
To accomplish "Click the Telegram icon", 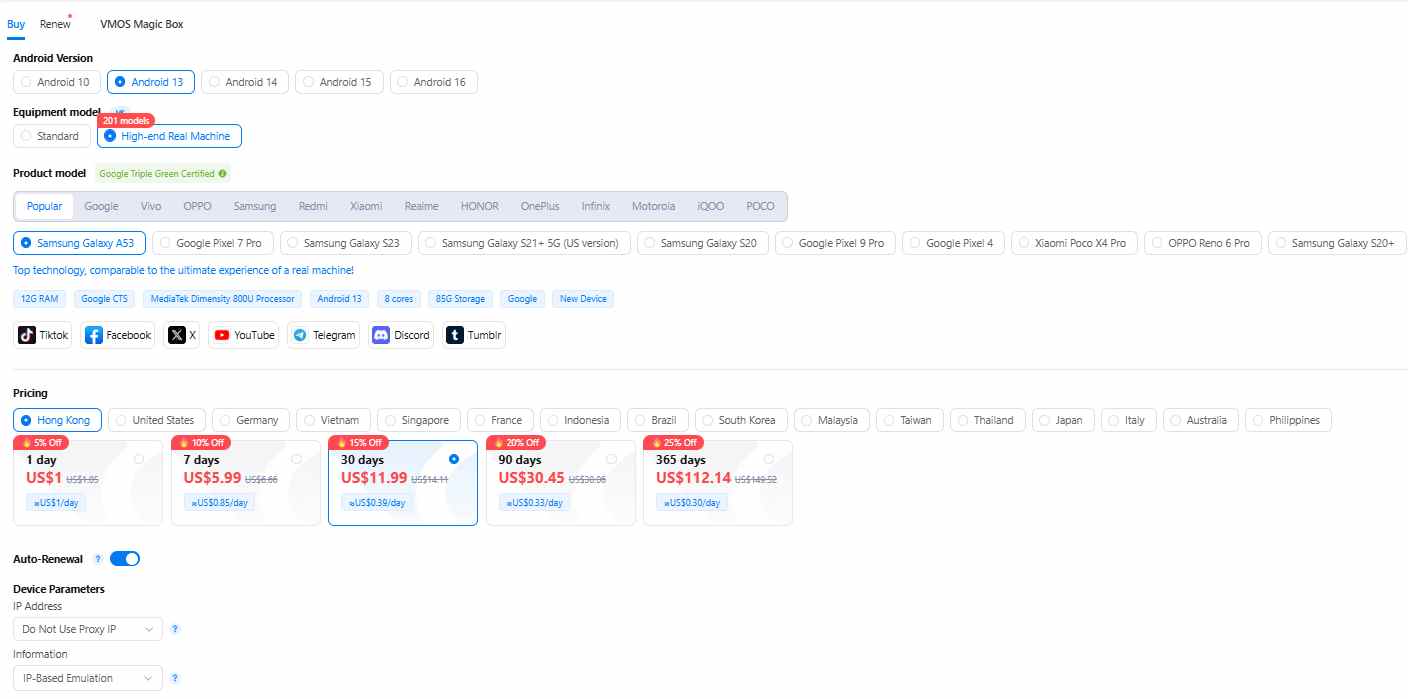I will [x=299, y=334].
